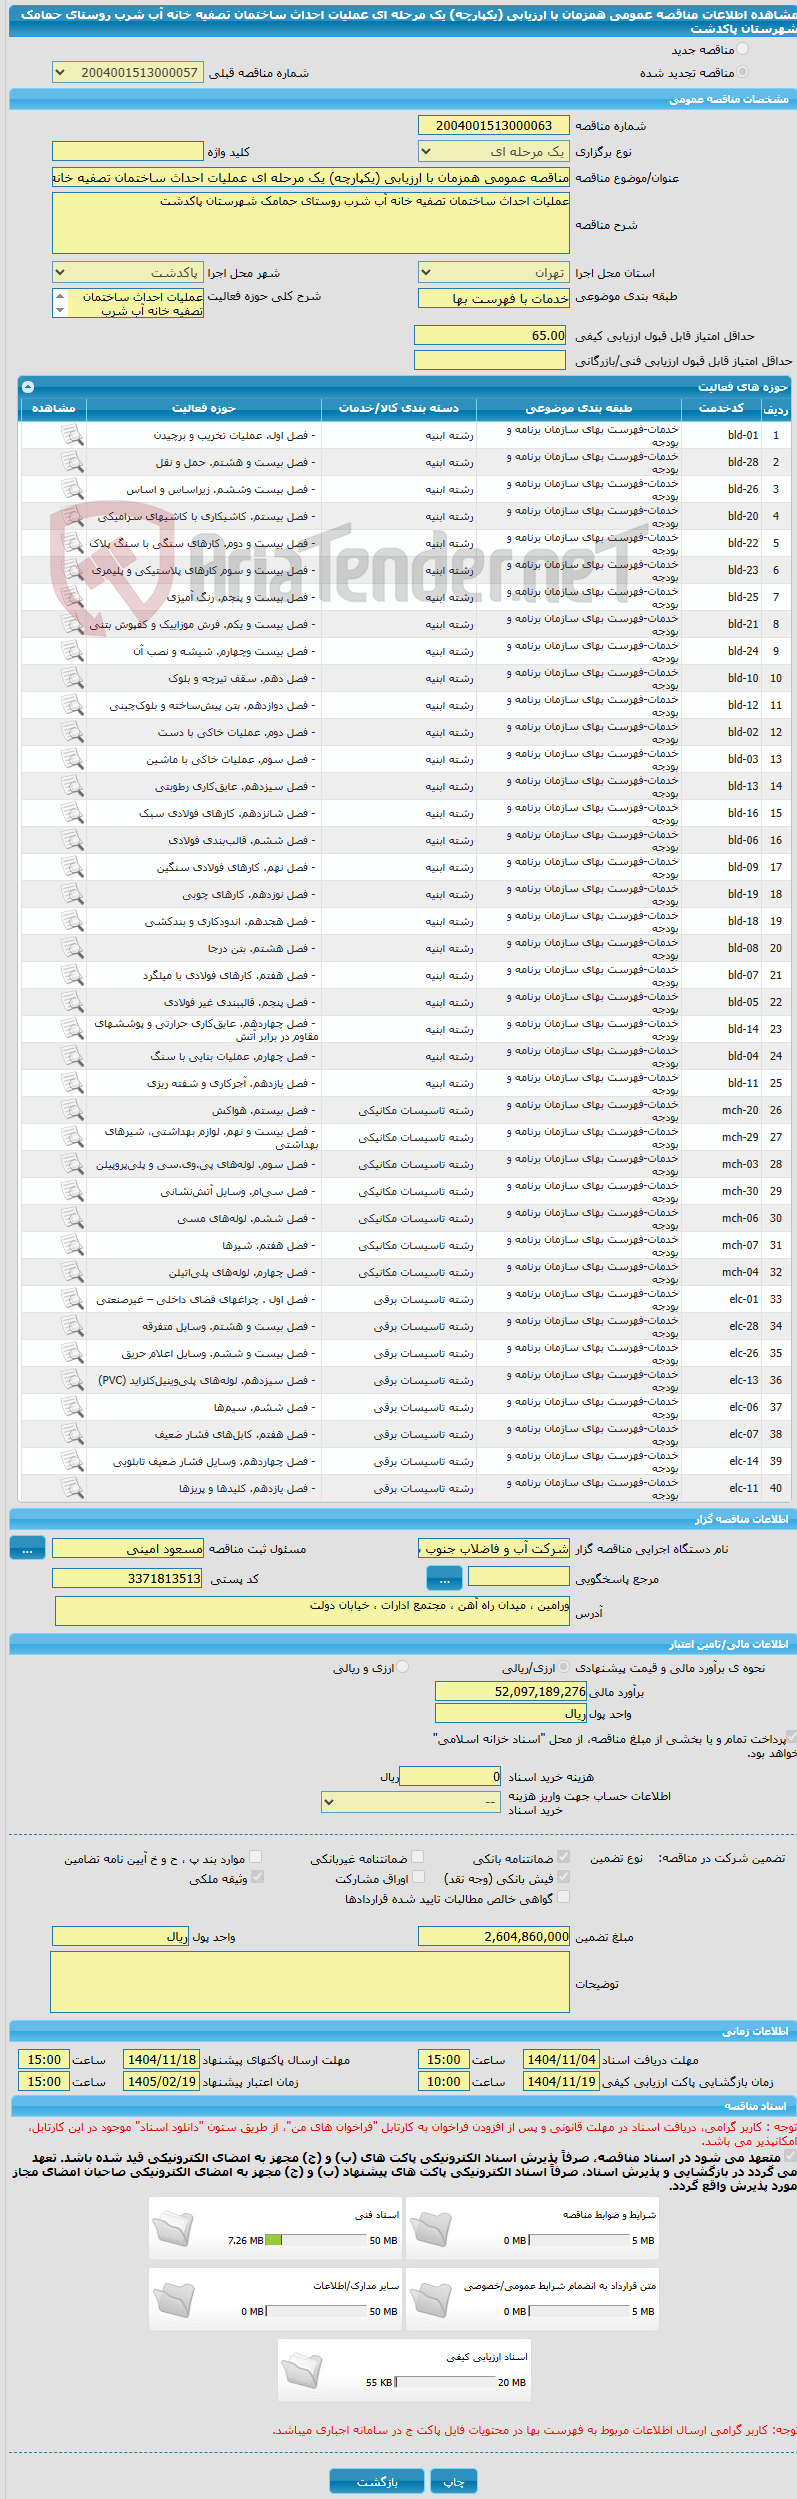Viewport: 797px width, 2499px height.
Task: Open the شرایط و ضوابط مناقصه folder
Action: tap(431, 2227)
